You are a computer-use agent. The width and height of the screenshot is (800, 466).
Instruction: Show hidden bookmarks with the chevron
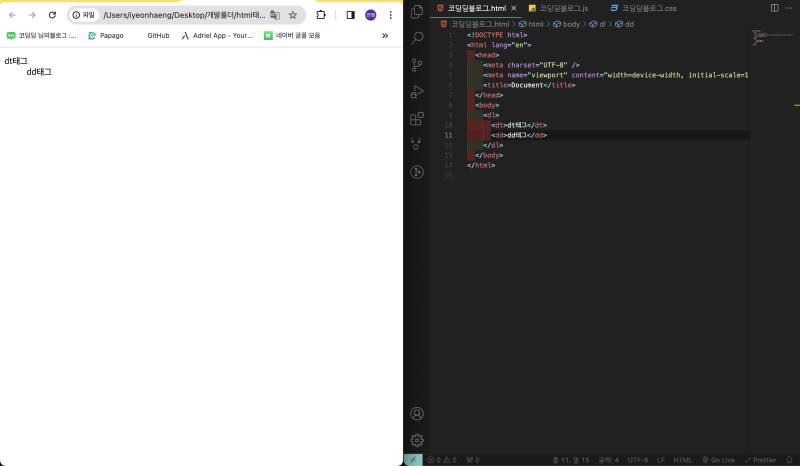[385, 35]
